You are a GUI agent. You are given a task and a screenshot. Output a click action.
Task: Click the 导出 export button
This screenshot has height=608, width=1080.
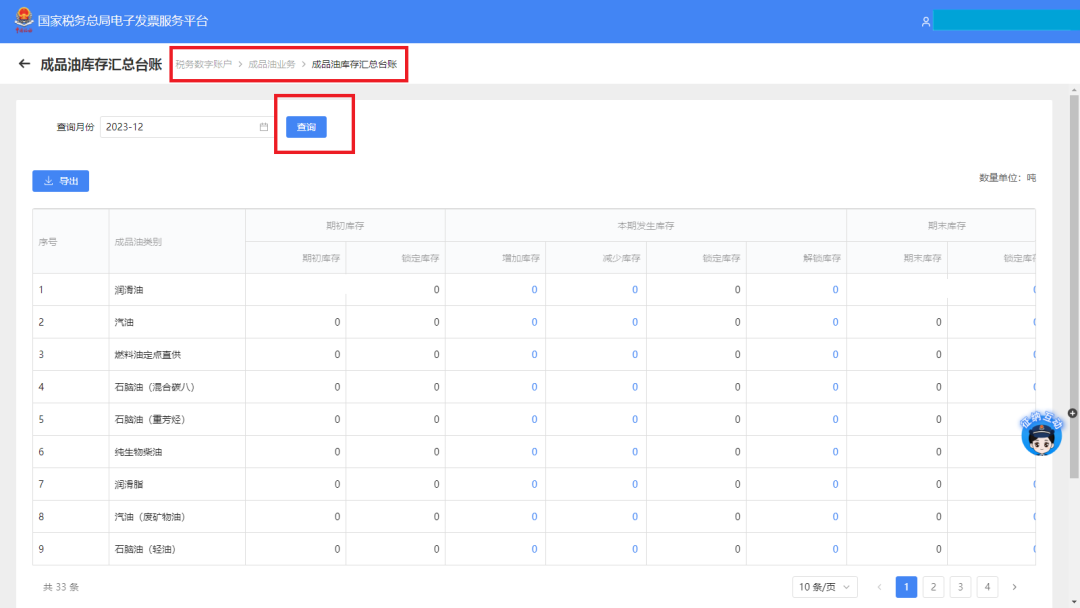tap(61, 181)
